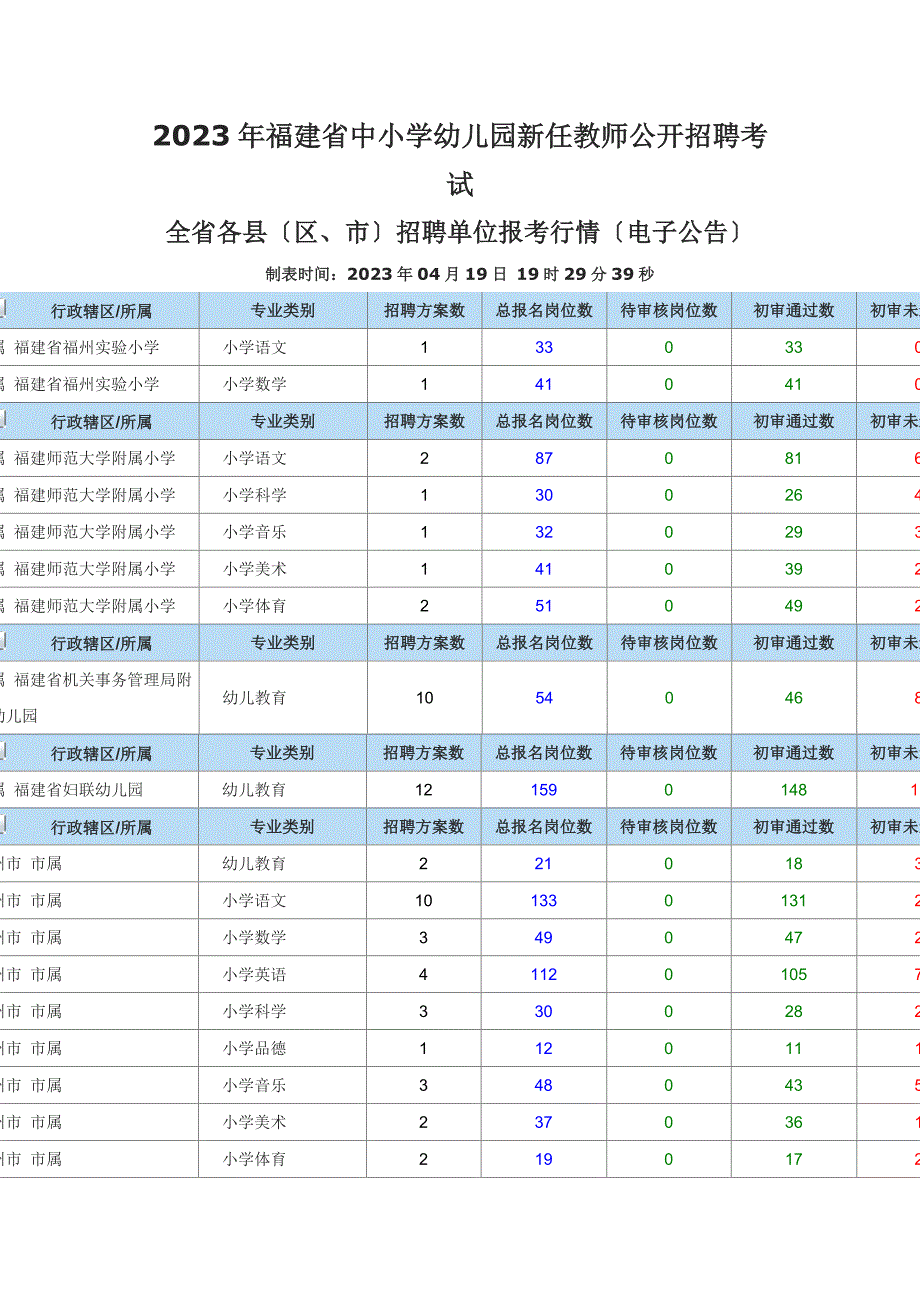The height and width of the screenshot is (1302, 920).
Task: Click the blue 21 registration count link
Action: [544, 864]
